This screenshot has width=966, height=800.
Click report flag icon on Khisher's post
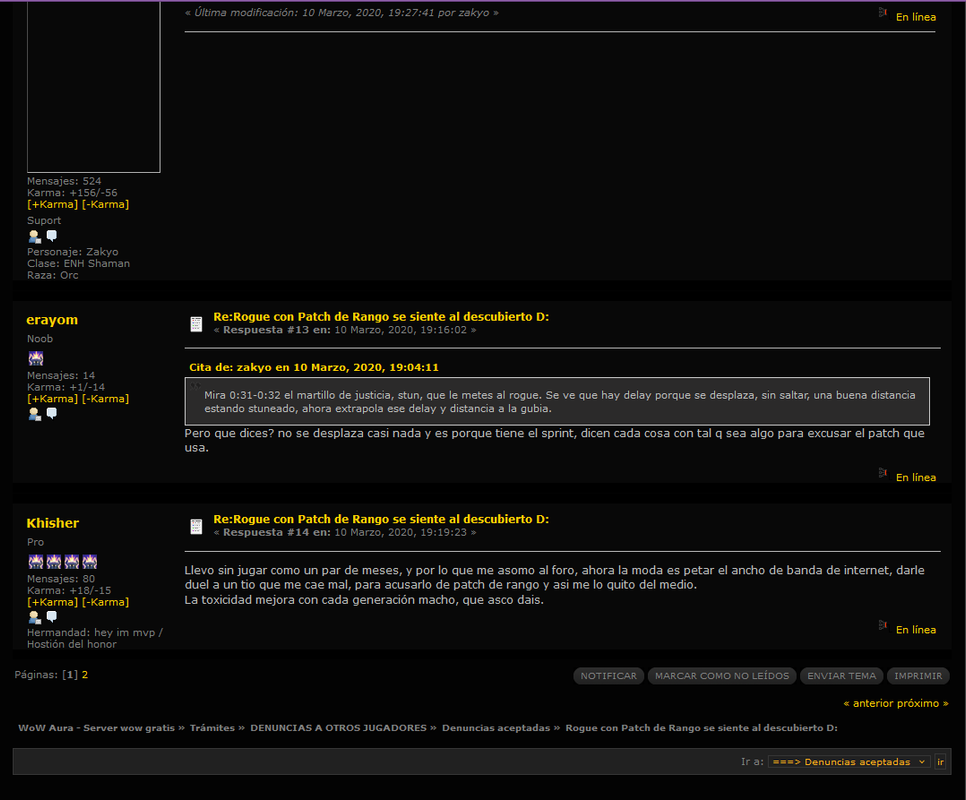tap(883, 625)
